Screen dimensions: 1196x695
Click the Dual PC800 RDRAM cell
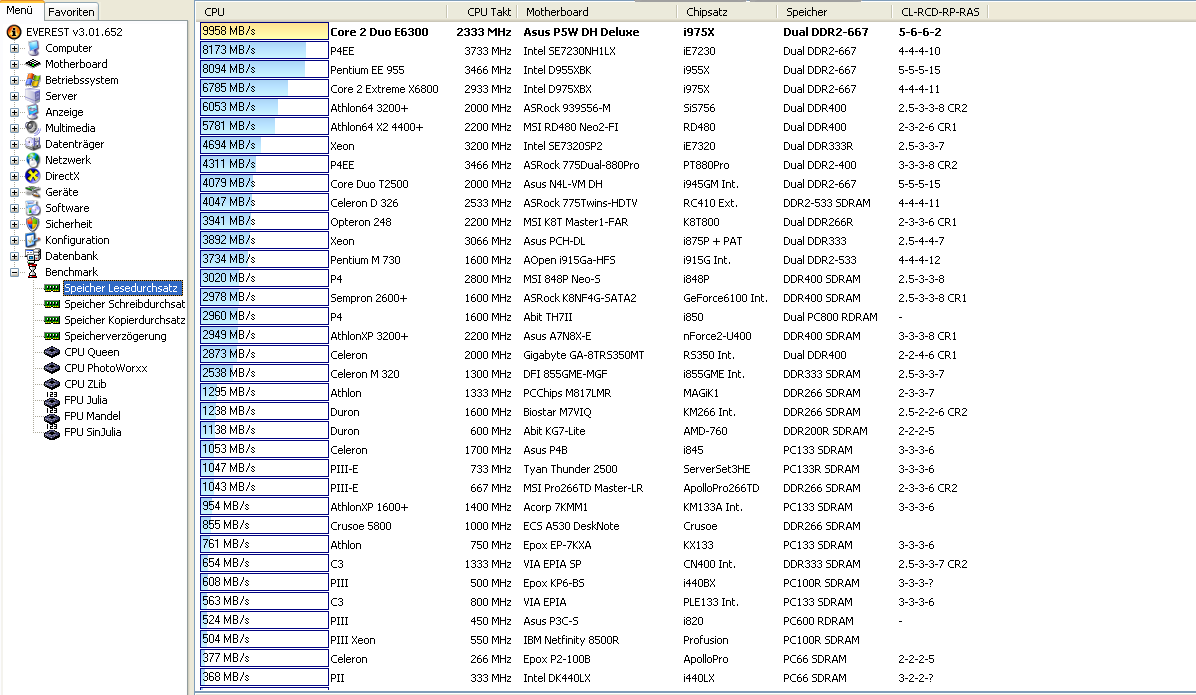pos(830,317)
